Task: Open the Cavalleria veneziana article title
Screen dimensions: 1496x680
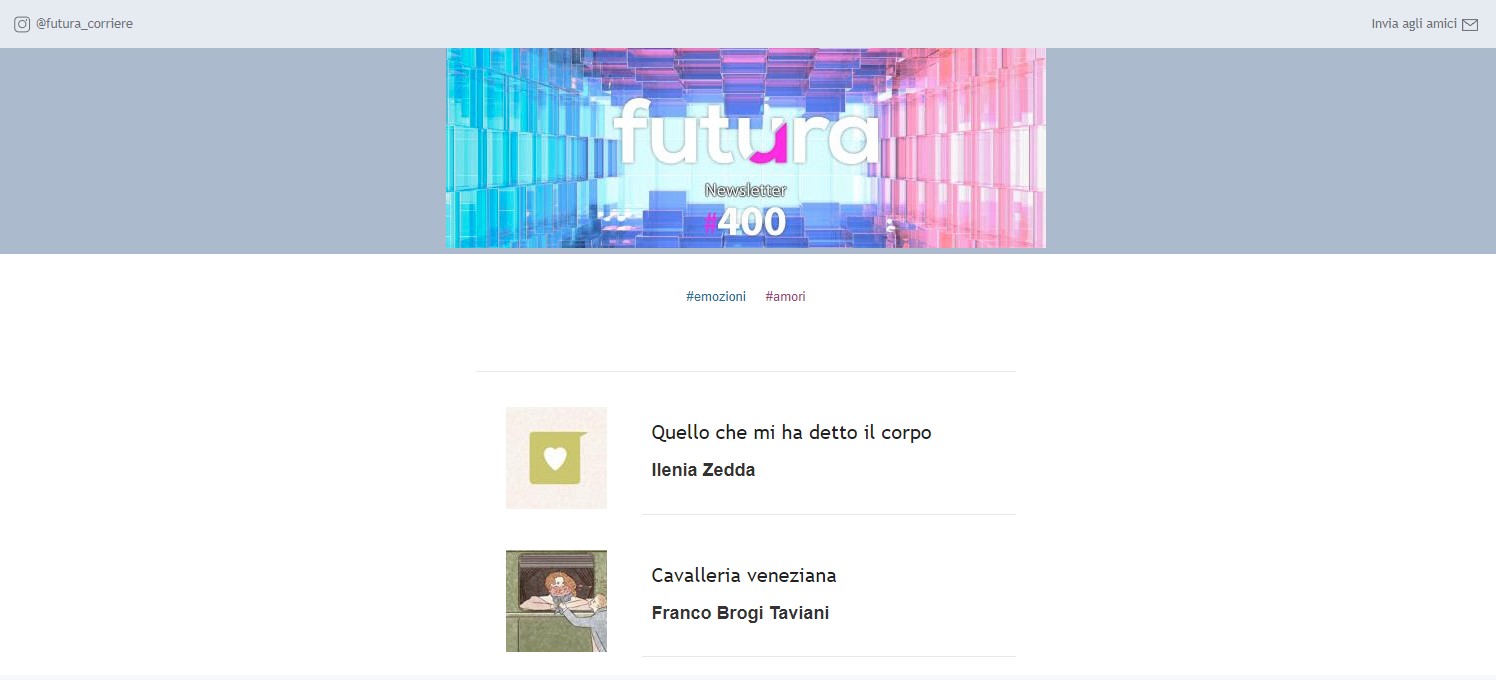Action: 744,576
